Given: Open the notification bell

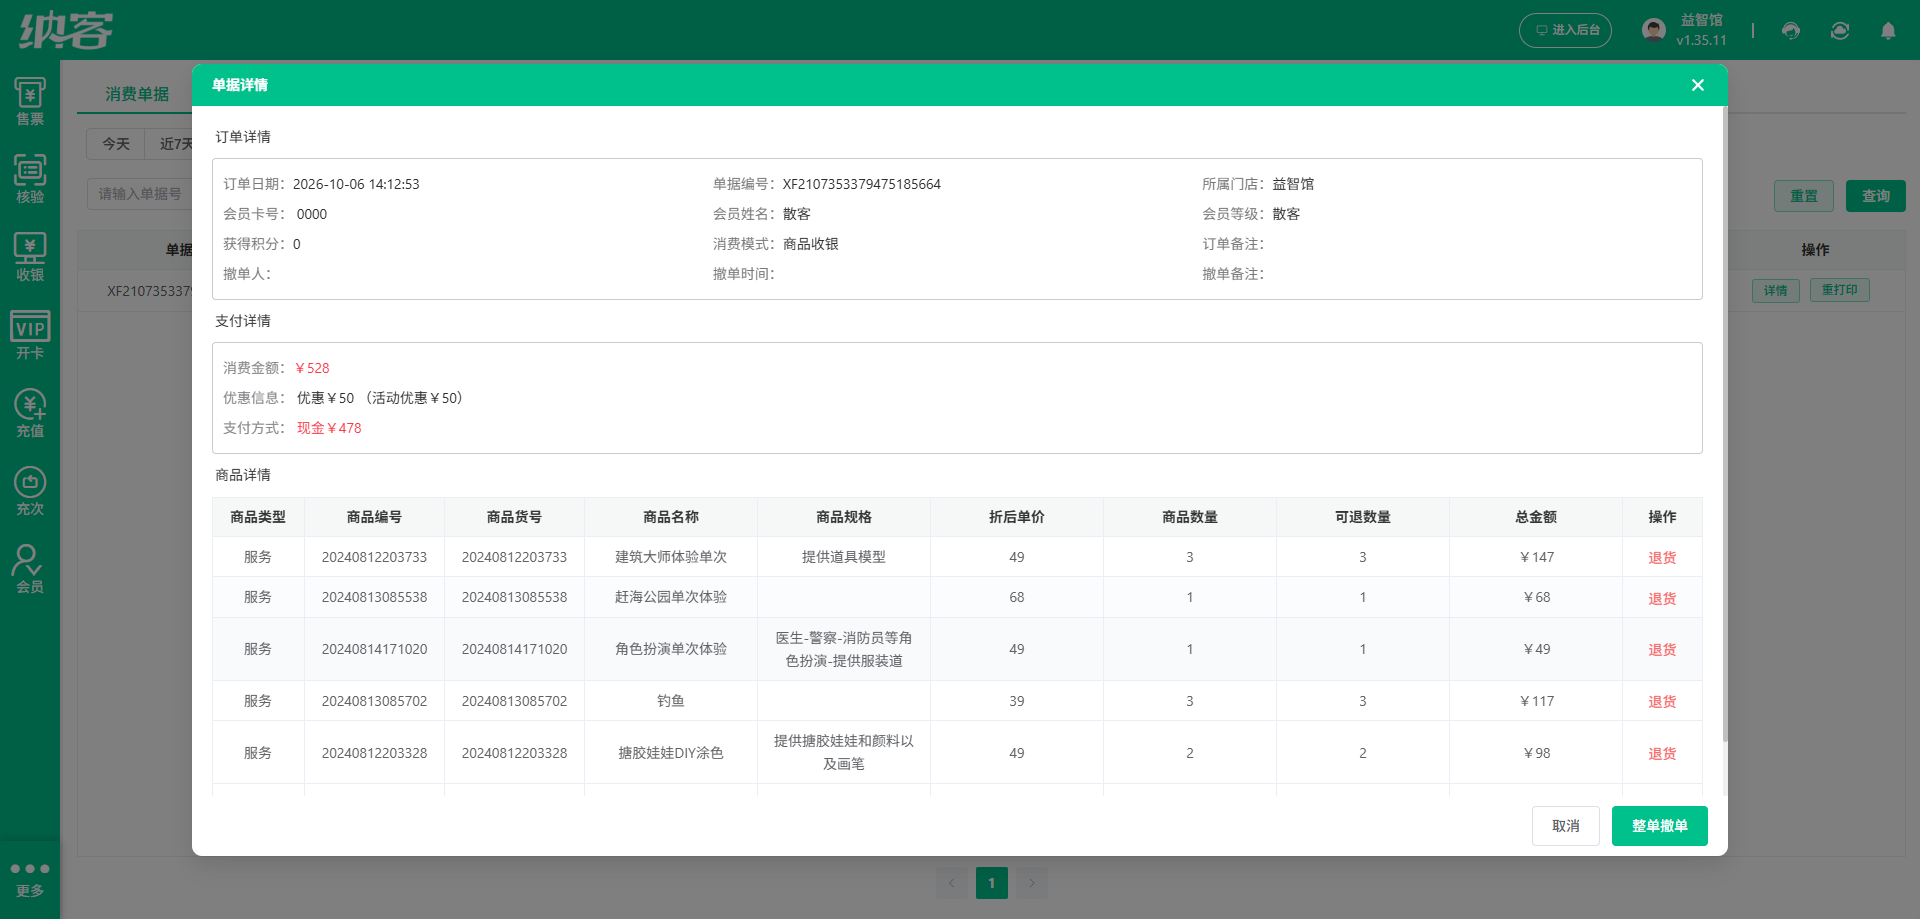Looking at the screenshot, I should tap(1888, 31).
